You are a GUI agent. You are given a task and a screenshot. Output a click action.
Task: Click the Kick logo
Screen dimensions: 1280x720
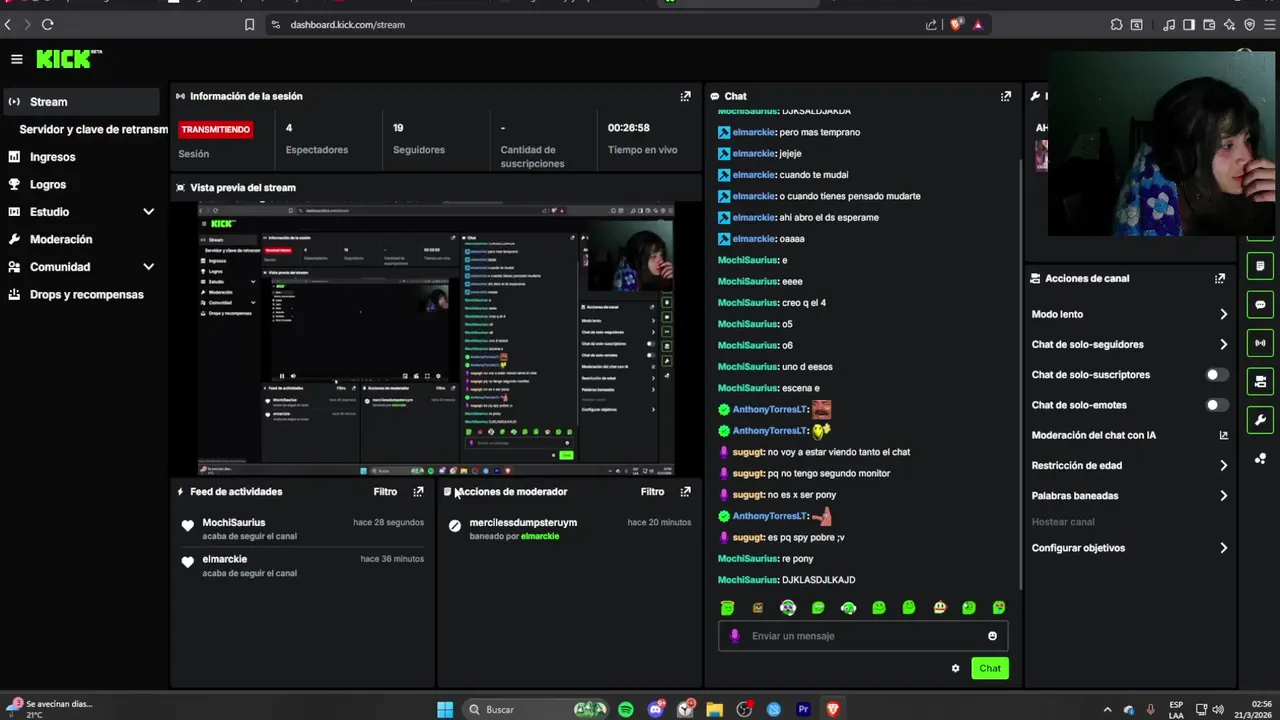click(68, 59)
